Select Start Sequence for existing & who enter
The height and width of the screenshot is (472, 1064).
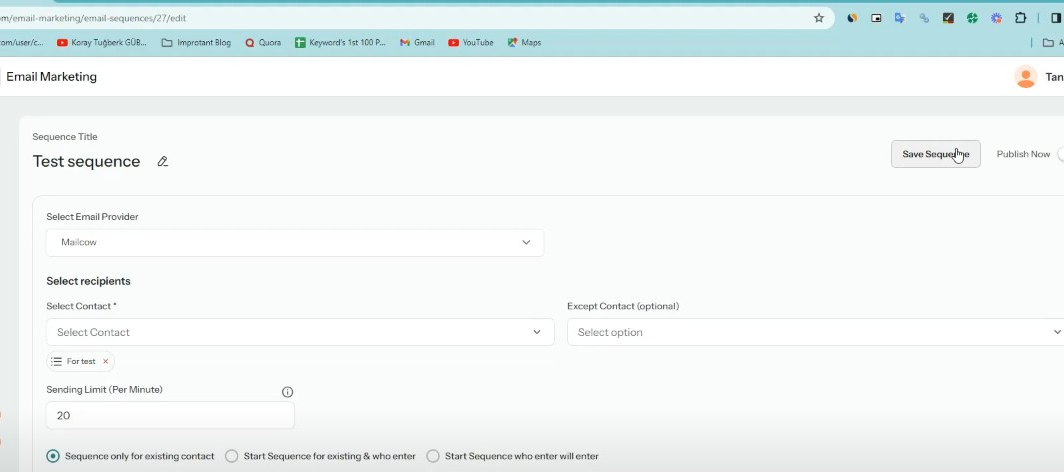(x=231, y=456)
